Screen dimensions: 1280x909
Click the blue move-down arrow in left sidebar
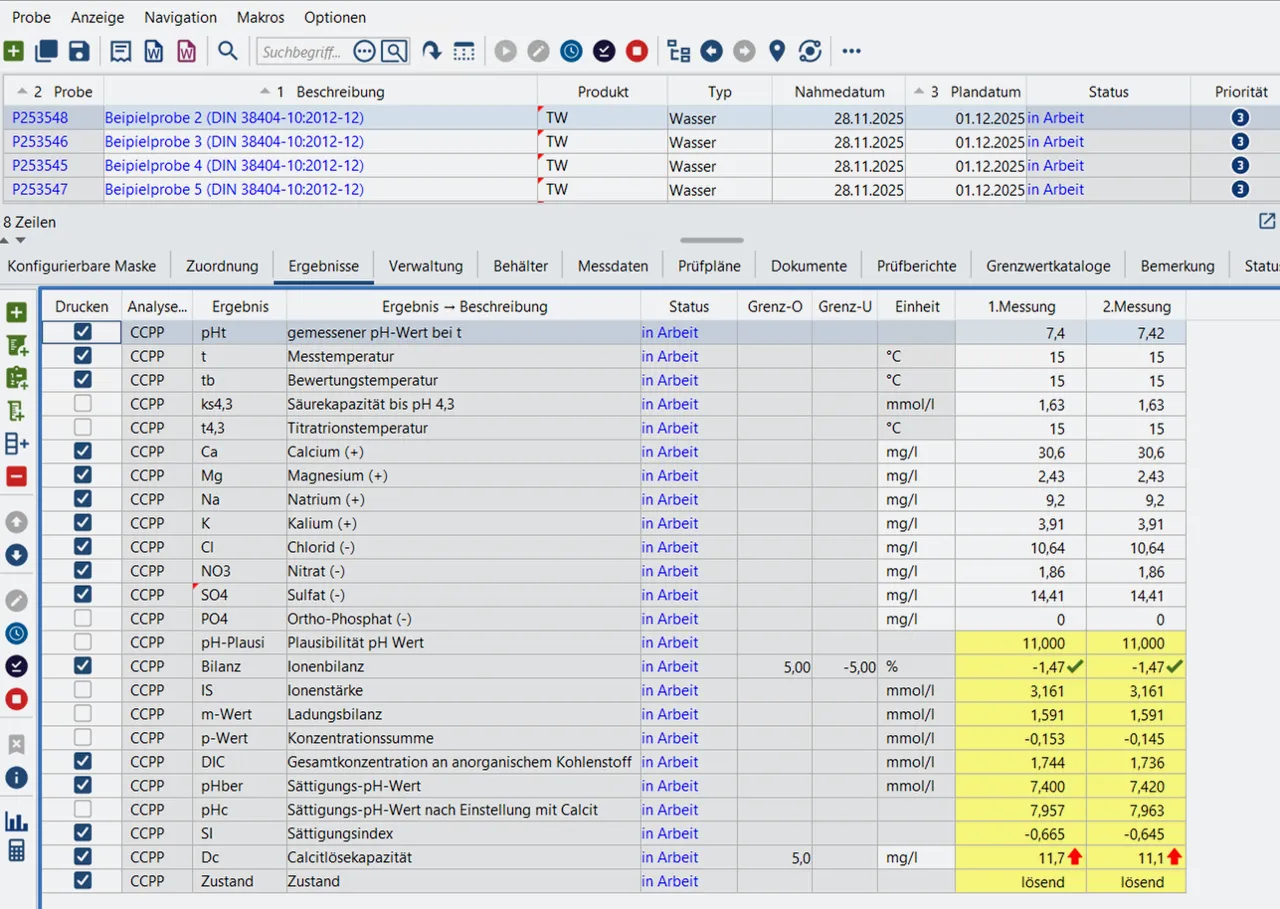[16, 555]
